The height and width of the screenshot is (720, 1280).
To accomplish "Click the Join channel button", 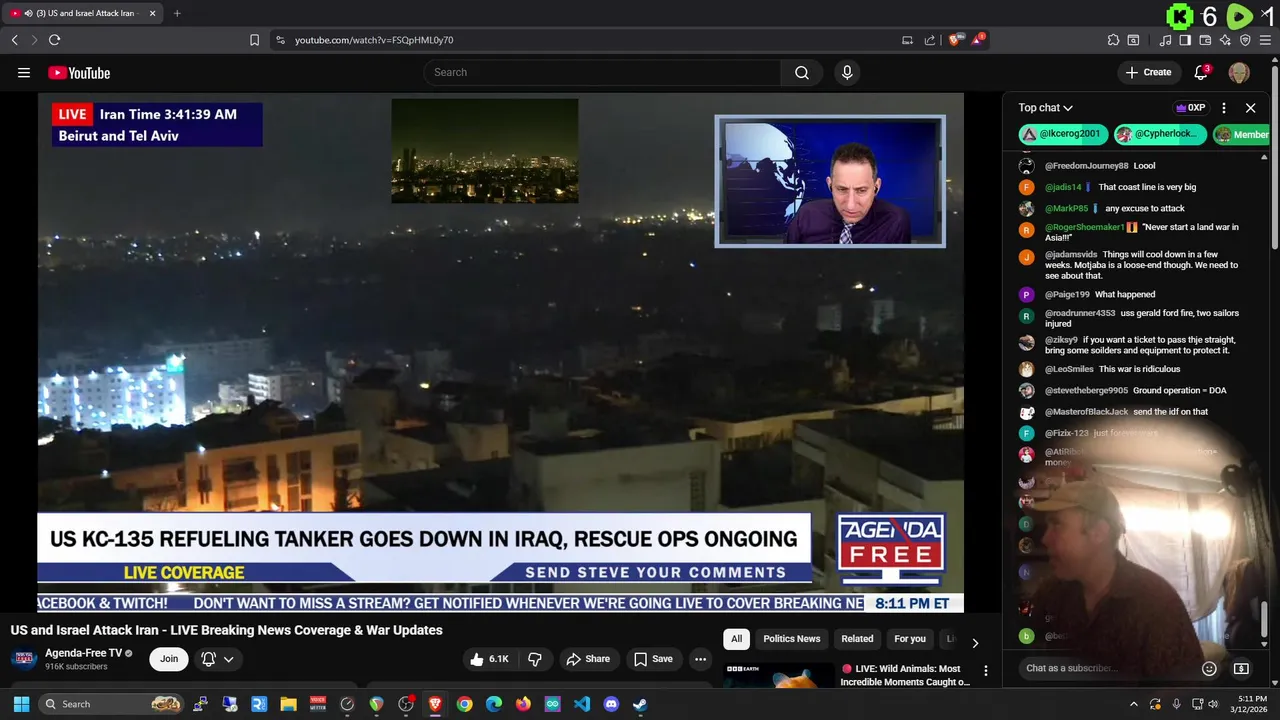I will pyautogui.click(x=169, y=659).
